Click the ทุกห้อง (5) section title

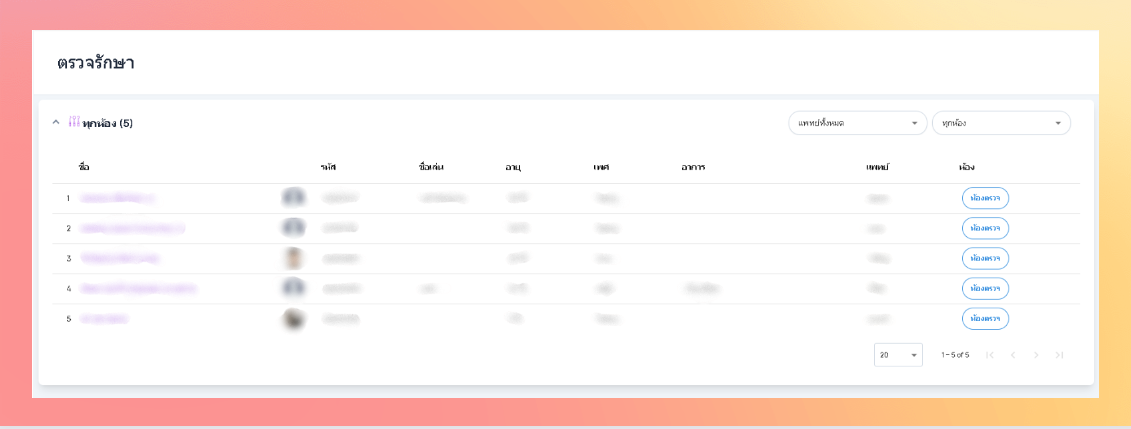point(107,123)
